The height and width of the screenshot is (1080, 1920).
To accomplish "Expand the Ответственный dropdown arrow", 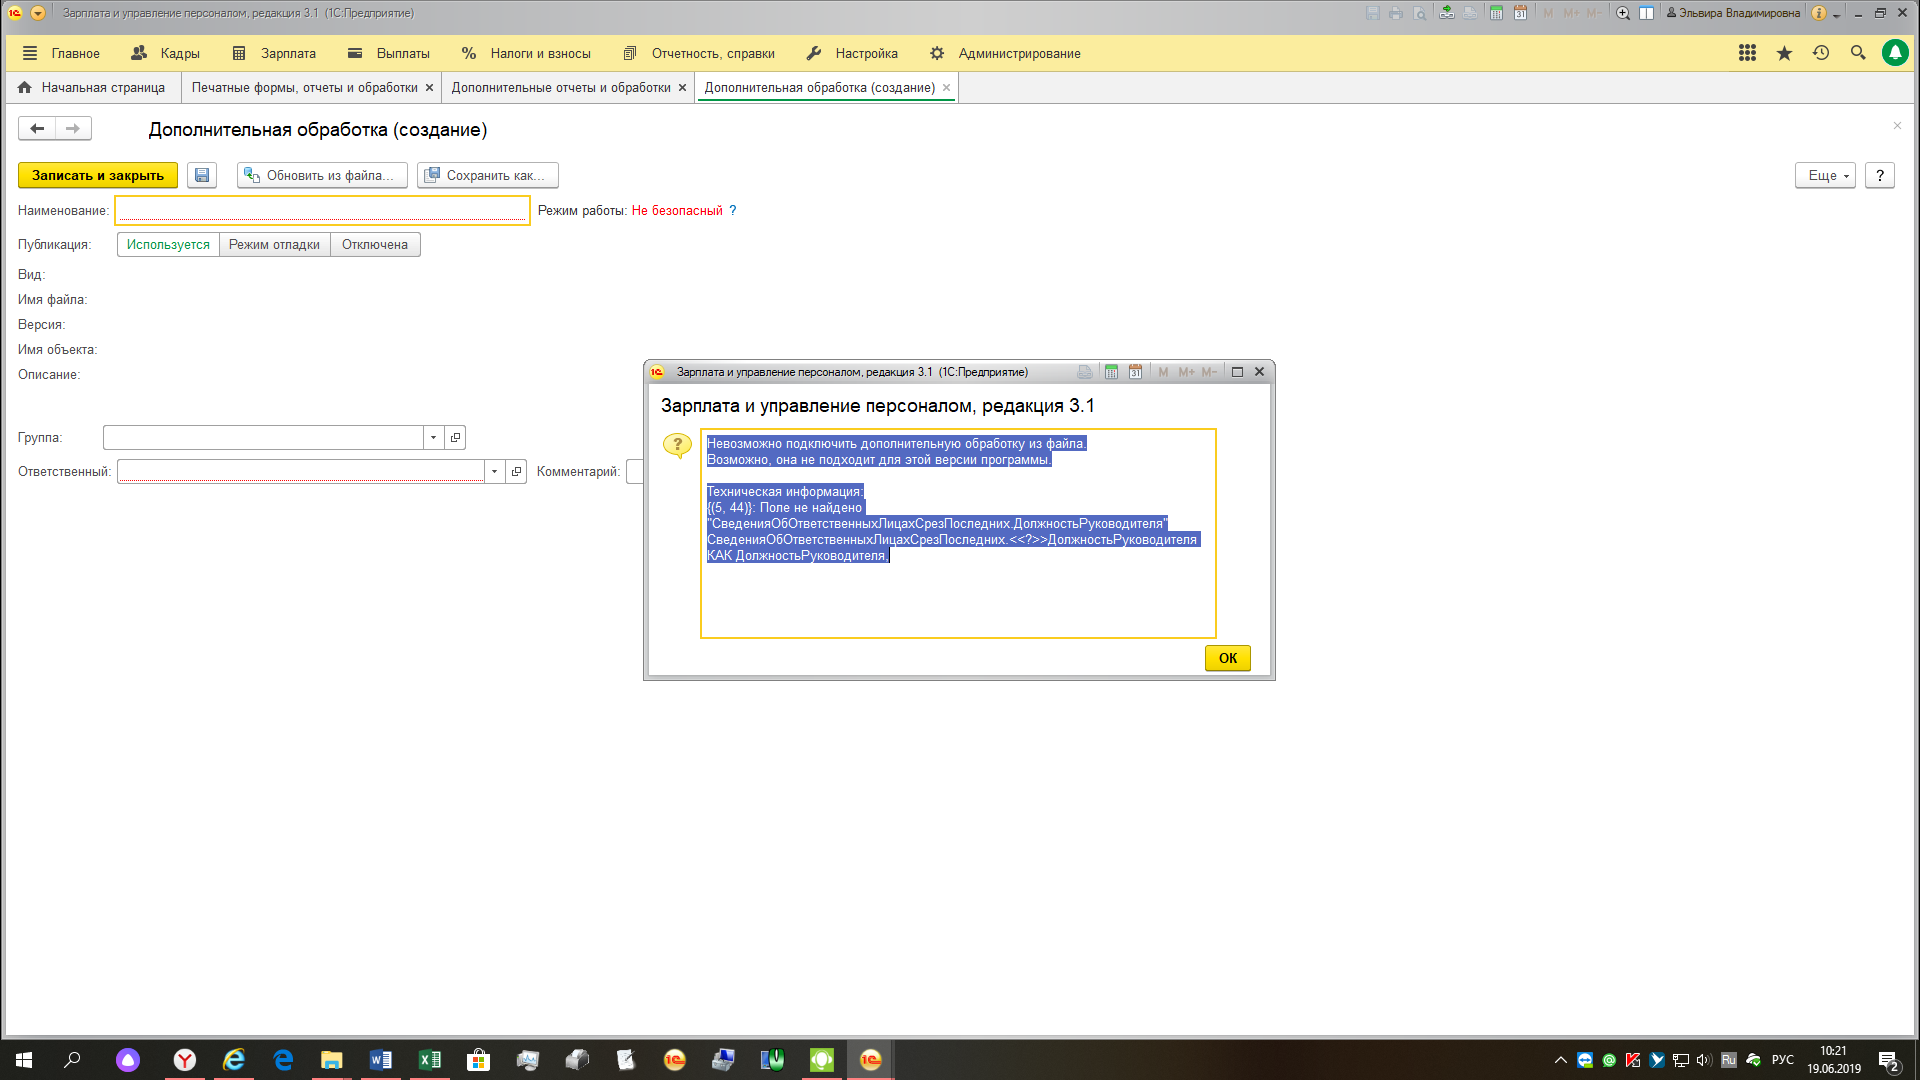I will [x=494, y=472].
